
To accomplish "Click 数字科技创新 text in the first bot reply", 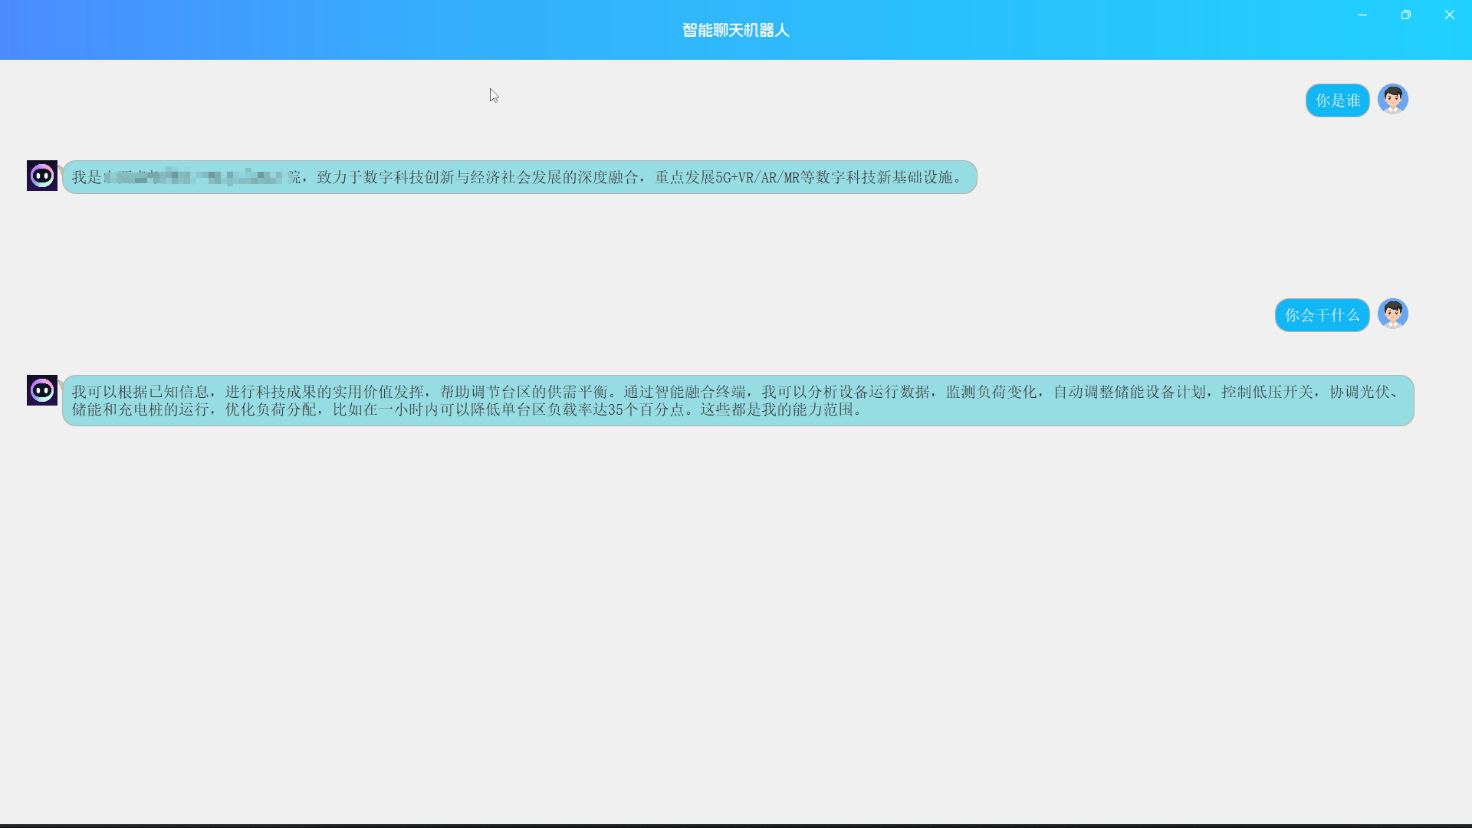I will [x=409, y=177].
